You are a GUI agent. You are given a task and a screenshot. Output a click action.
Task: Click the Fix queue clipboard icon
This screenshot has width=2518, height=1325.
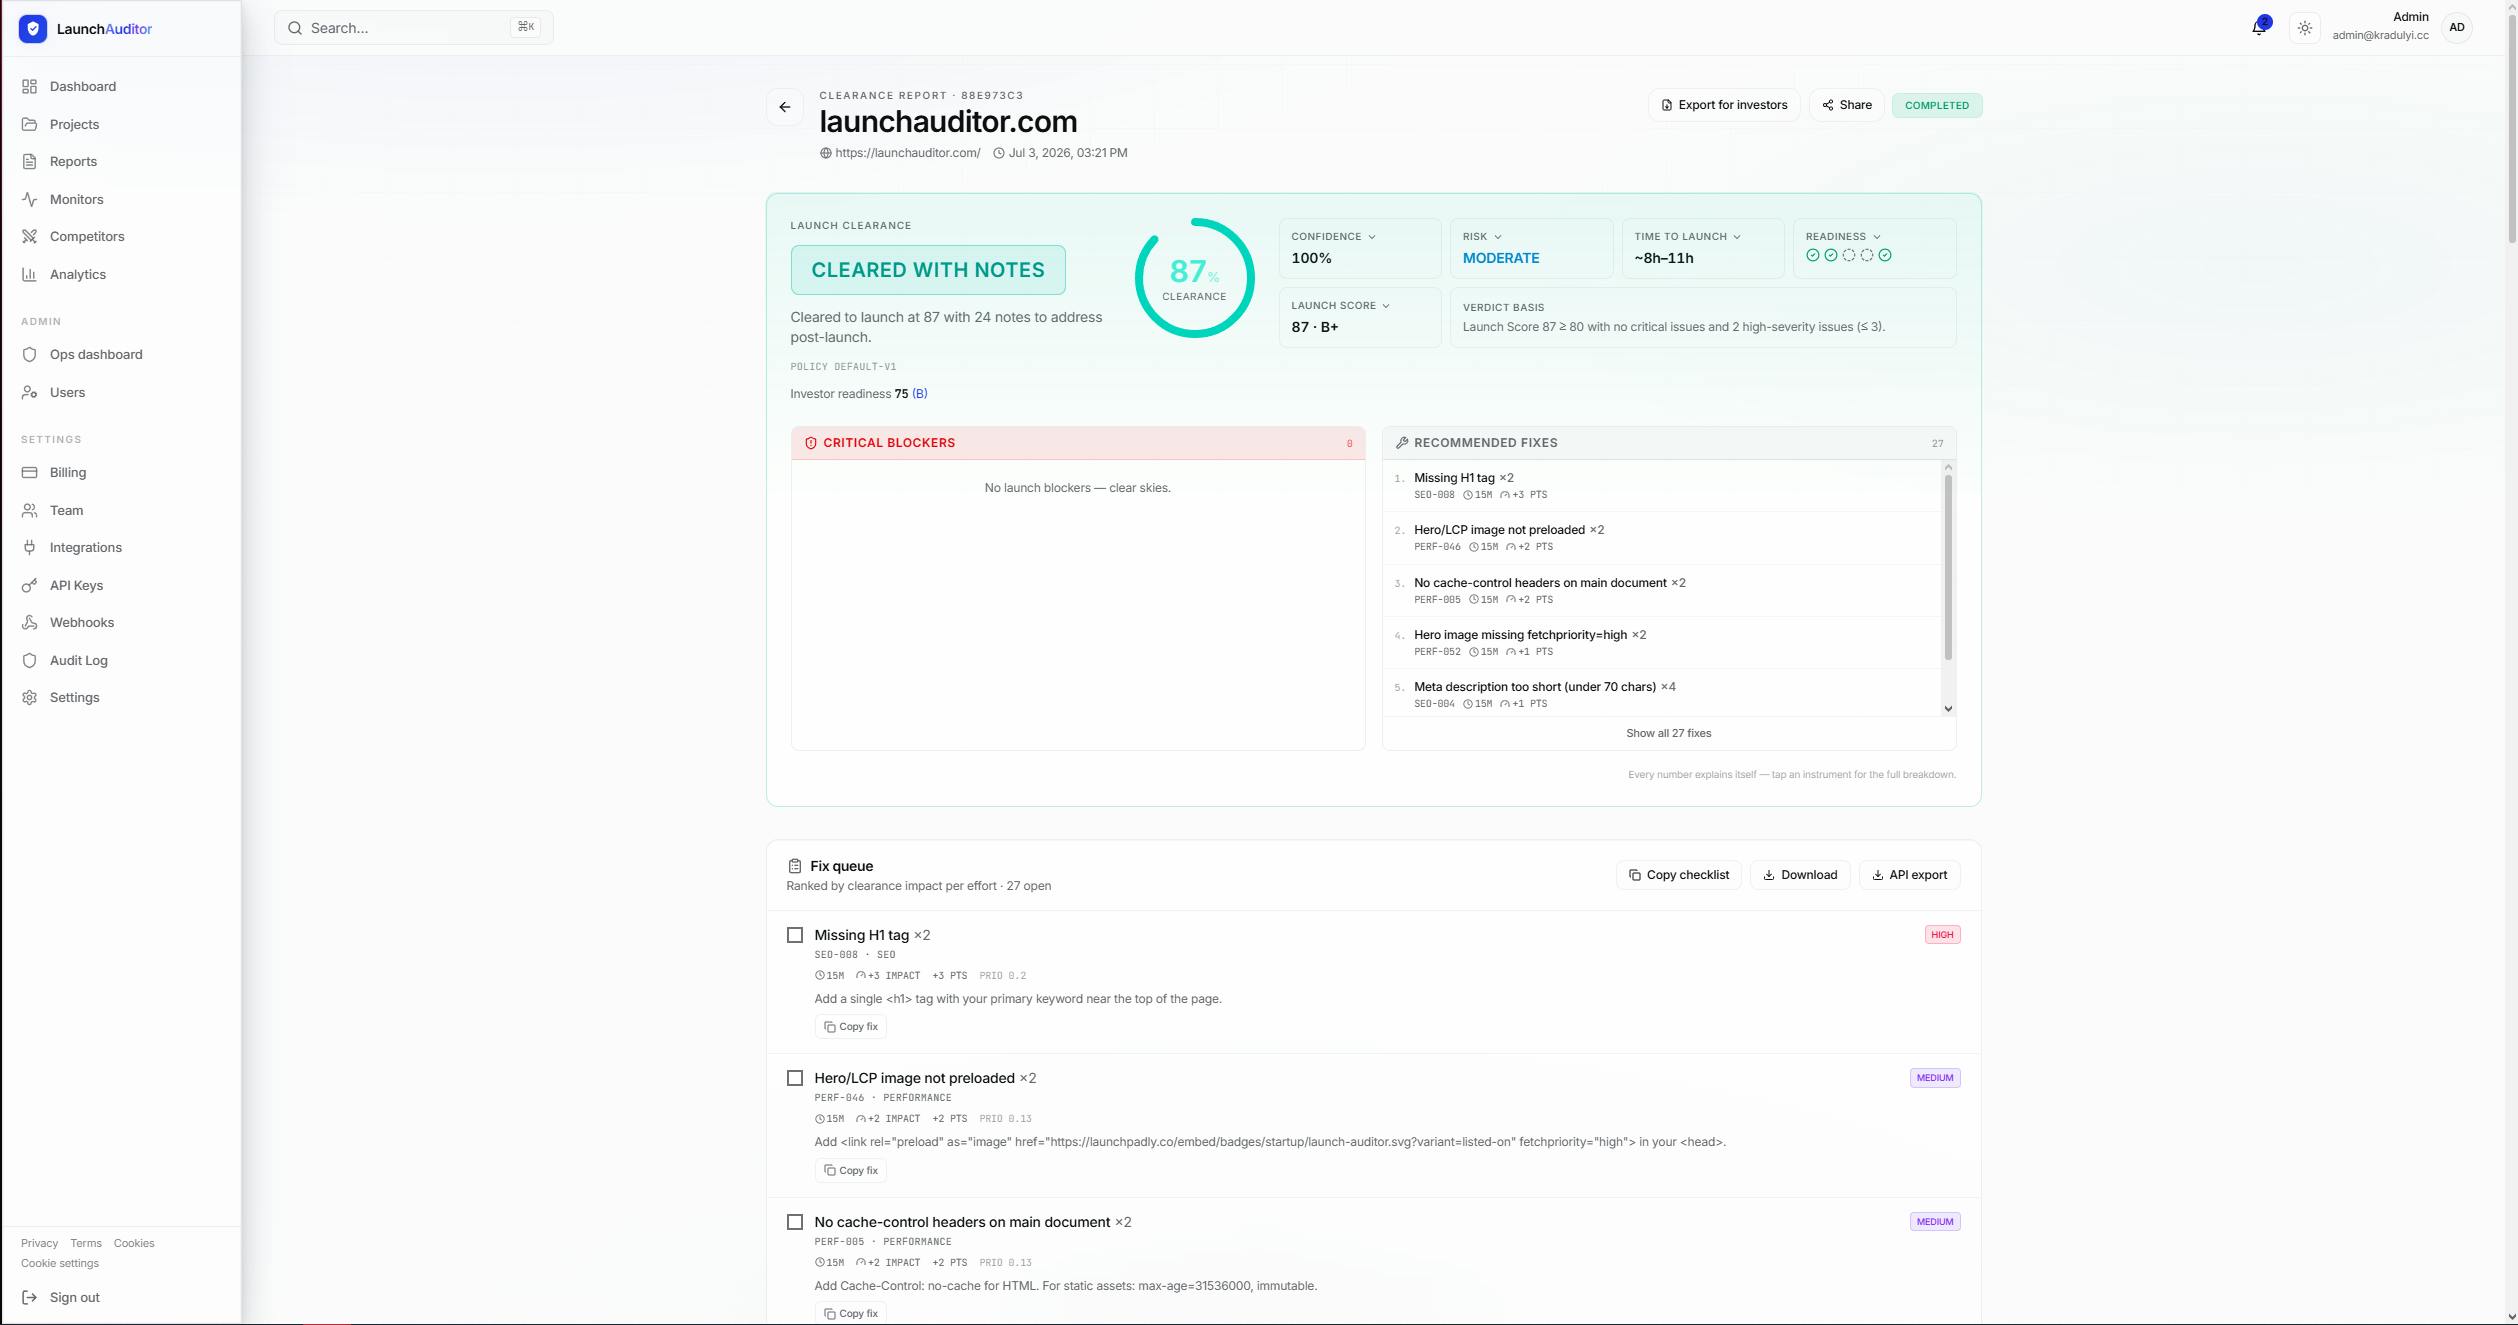[795, 866]
